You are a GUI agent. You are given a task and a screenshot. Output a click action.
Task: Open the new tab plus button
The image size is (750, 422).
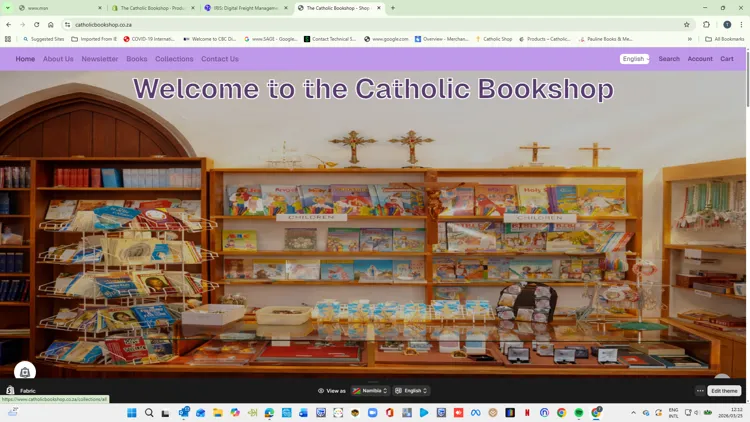tap(393, 8)
